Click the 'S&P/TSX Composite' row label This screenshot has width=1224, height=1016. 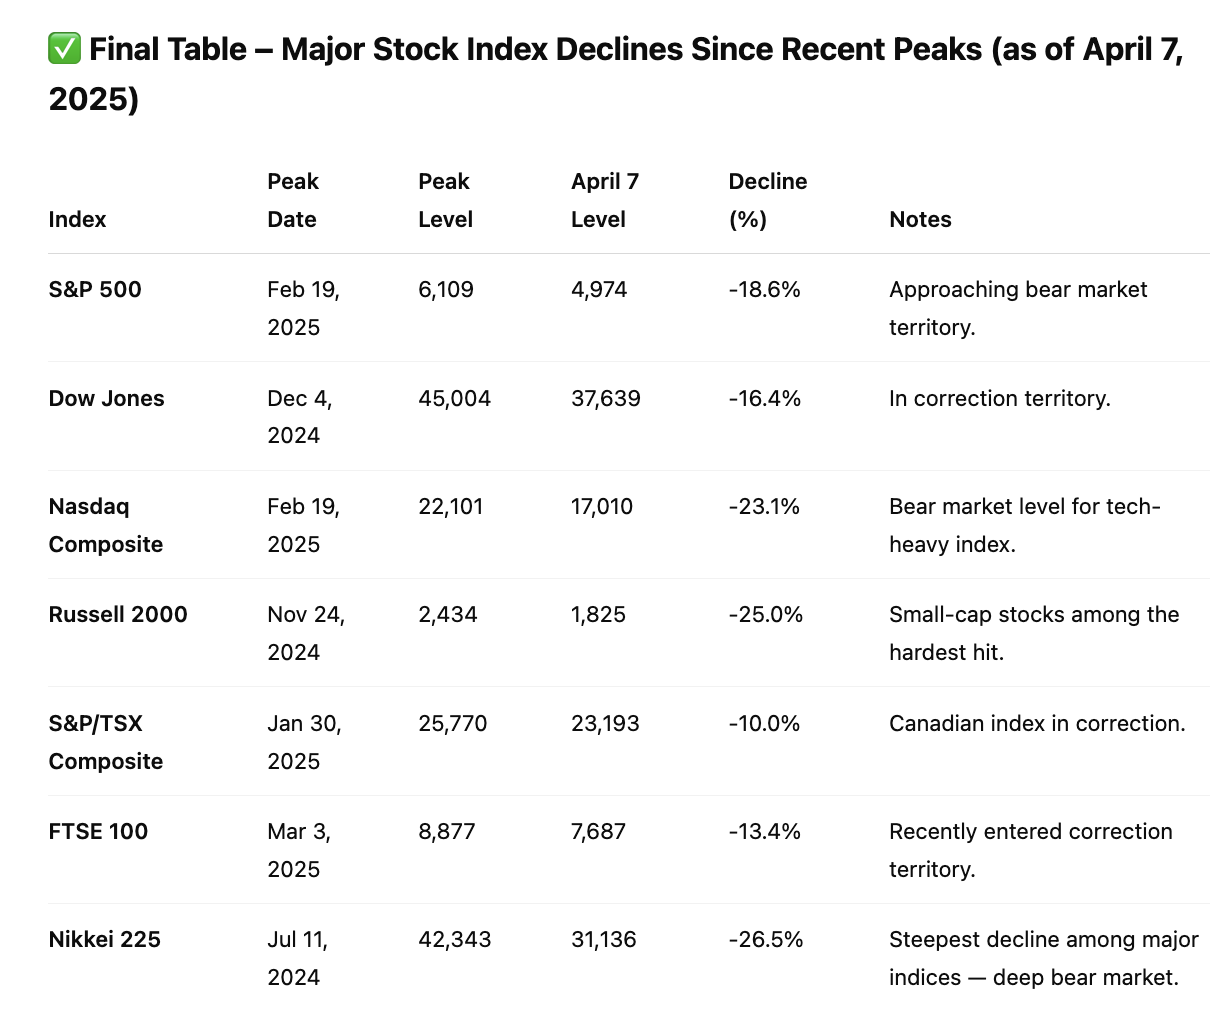(x=106, y=742)
